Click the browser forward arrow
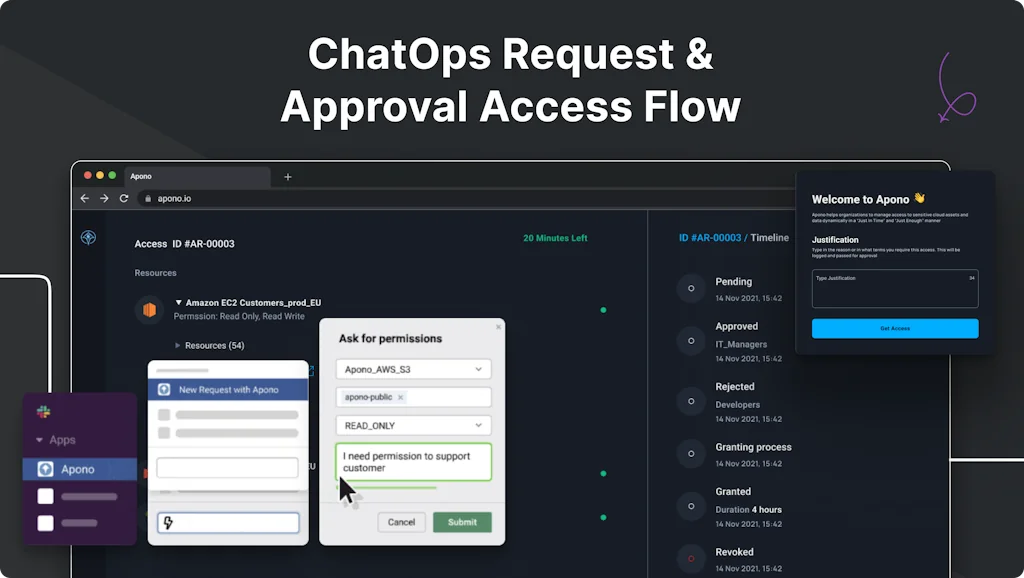This screenshot has height=578, width=1024. pyautogui.click(x=104, y=198)
